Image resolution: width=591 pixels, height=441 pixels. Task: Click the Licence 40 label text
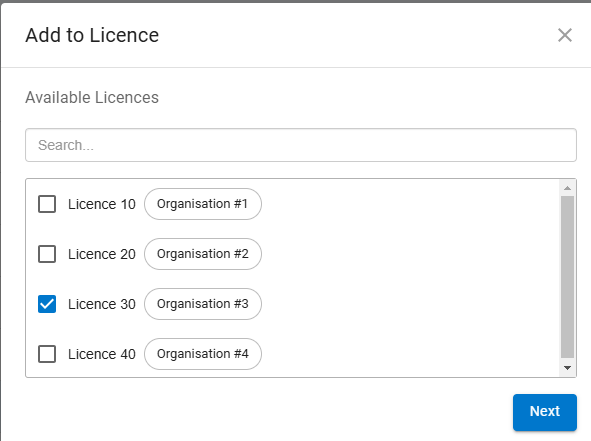coord(102,354)
